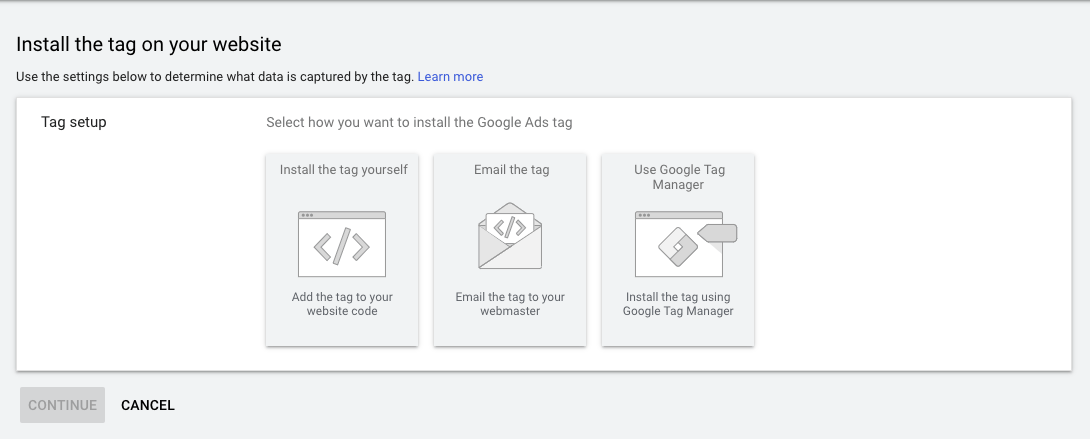1090x439 pixels.
Task: Click 'Select how you want to install' prompt
Action: point(419,122)
